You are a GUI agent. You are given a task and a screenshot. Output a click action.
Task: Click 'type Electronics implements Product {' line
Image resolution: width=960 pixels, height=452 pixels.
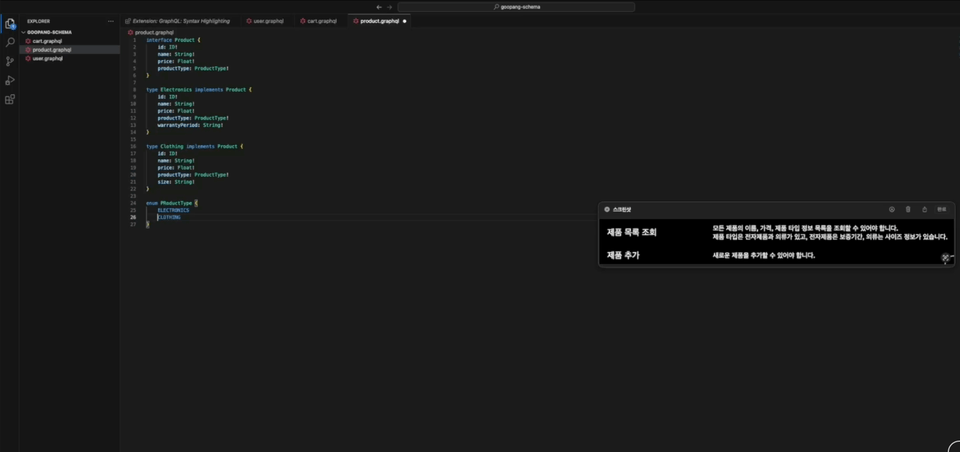[x=199, y=89]
